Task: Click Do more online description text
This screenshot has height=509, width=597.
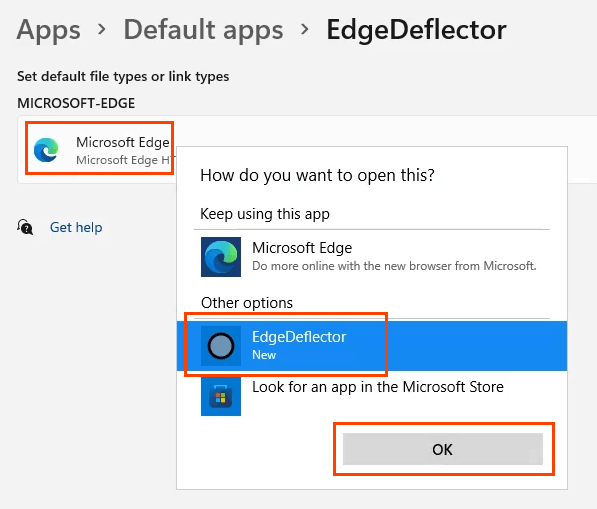Action: pos(394,266)
